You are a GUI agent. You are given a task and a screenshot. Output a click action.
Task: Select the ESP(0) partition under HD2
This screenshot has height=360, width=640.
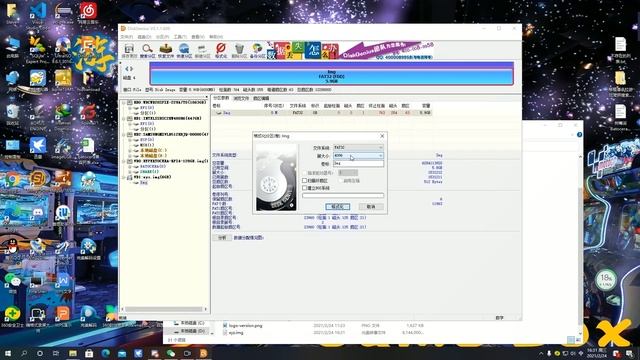pyautogui.click(x=147, y=140)
